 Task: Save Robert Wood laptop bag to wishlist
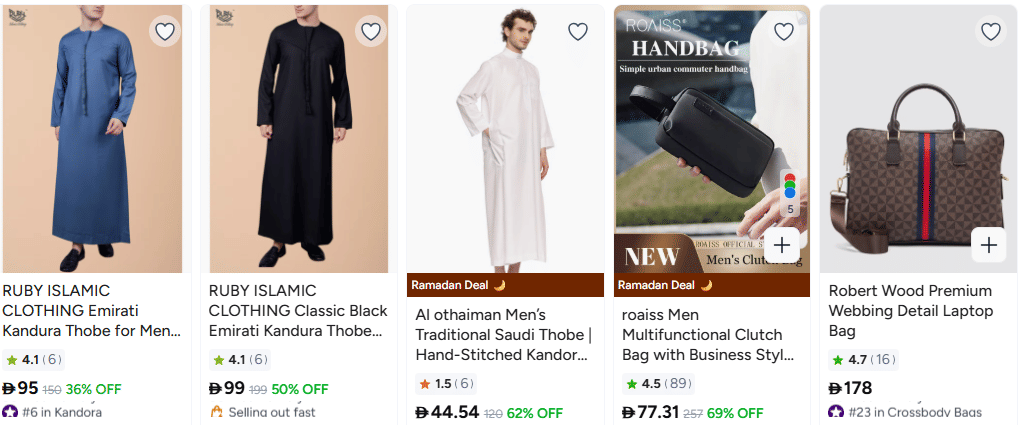coord(990,32)
